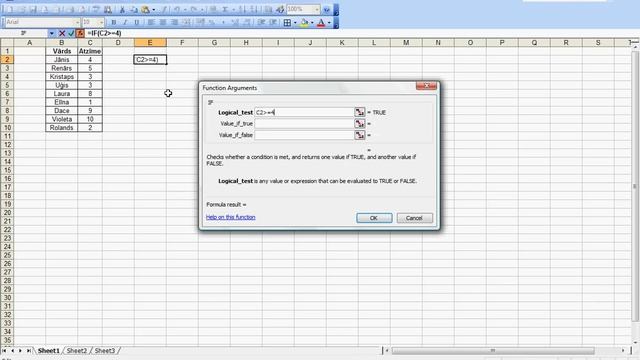Screen dimensions: 640x360
Task: Click the horizontal scrollbar right arrow
Action: [x=623, y=351]
